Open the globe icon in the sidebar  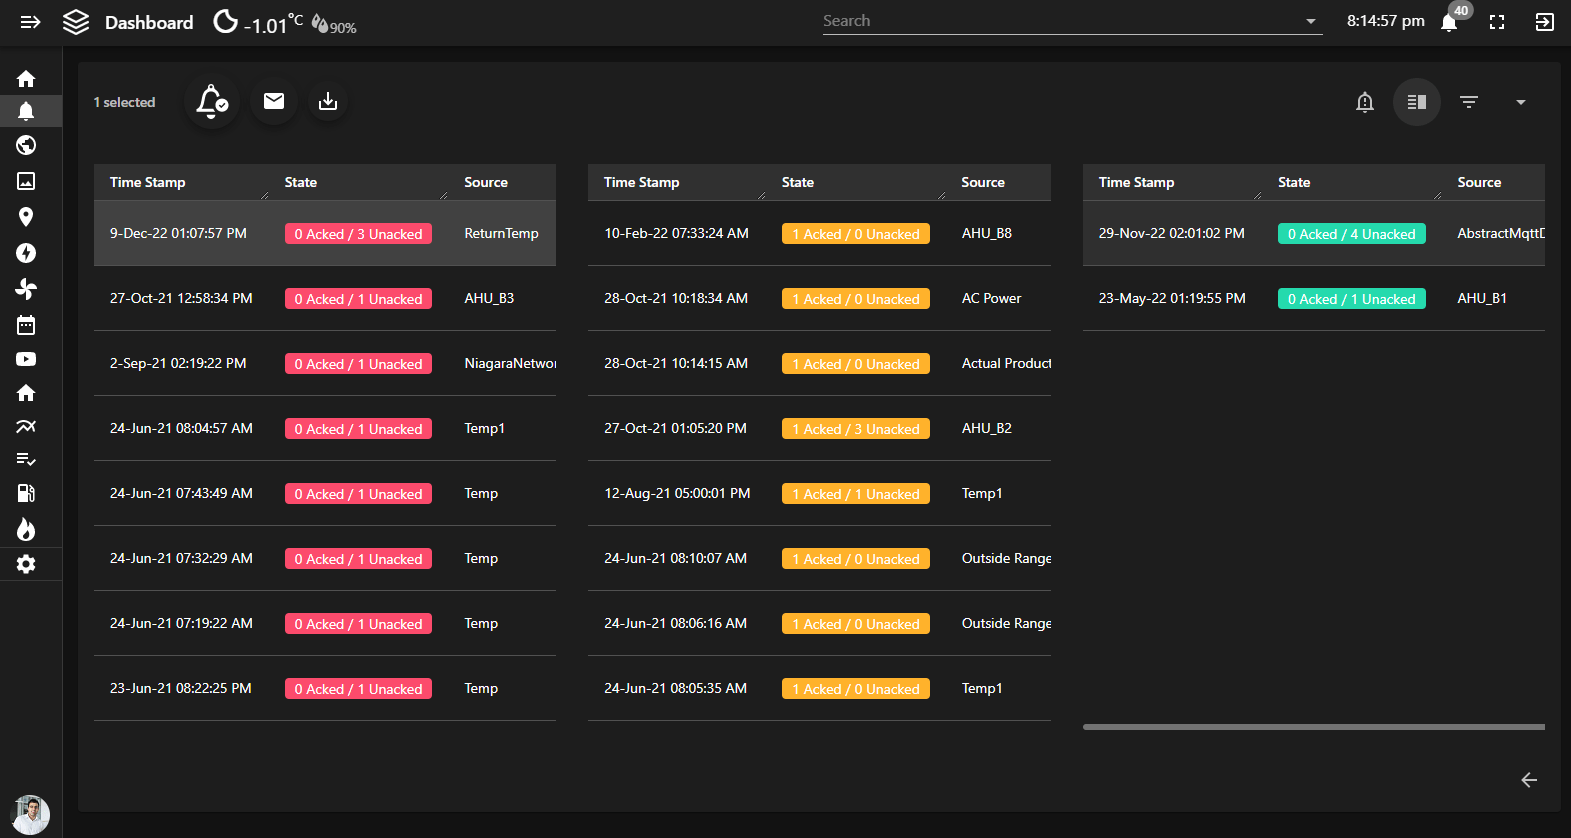click(26, 146)
